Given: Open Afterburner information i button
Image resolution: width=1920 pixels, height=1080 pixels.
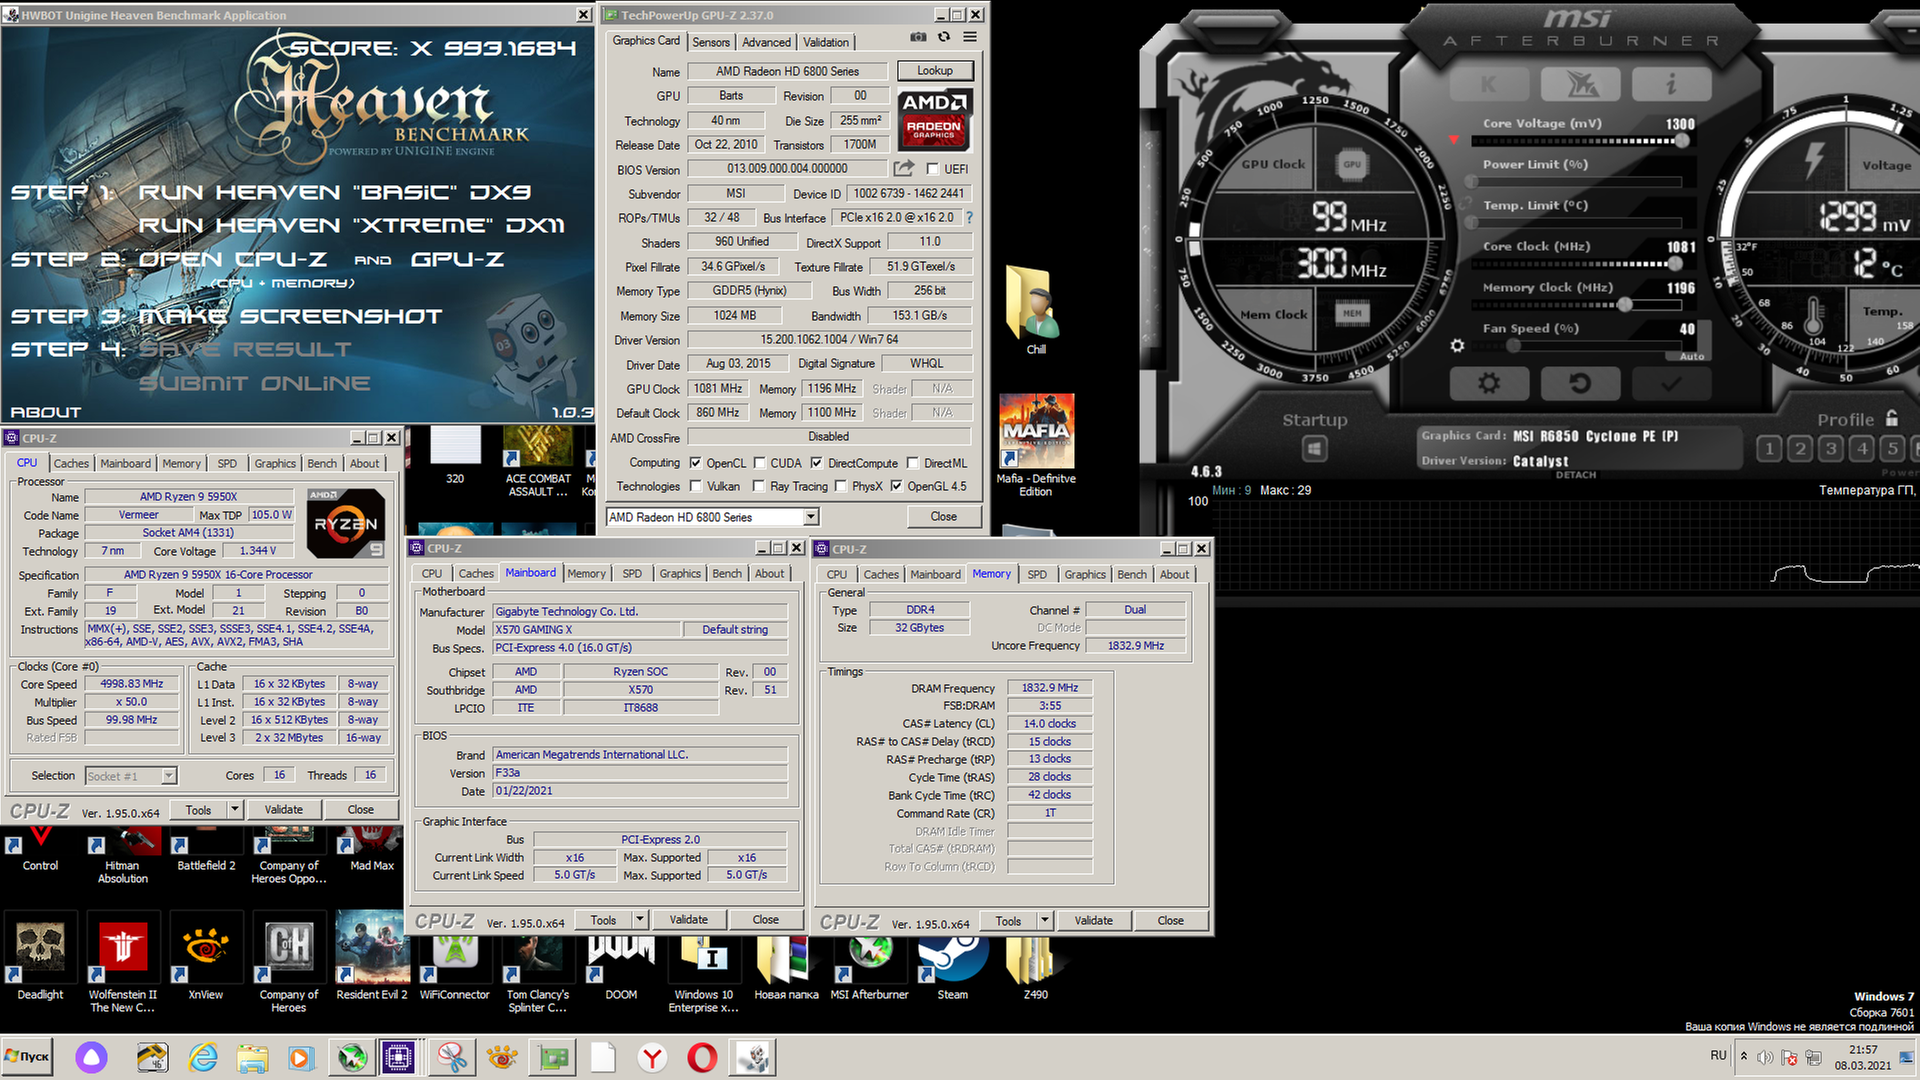Looking at the screenshot, I should tap(1671, 84).
